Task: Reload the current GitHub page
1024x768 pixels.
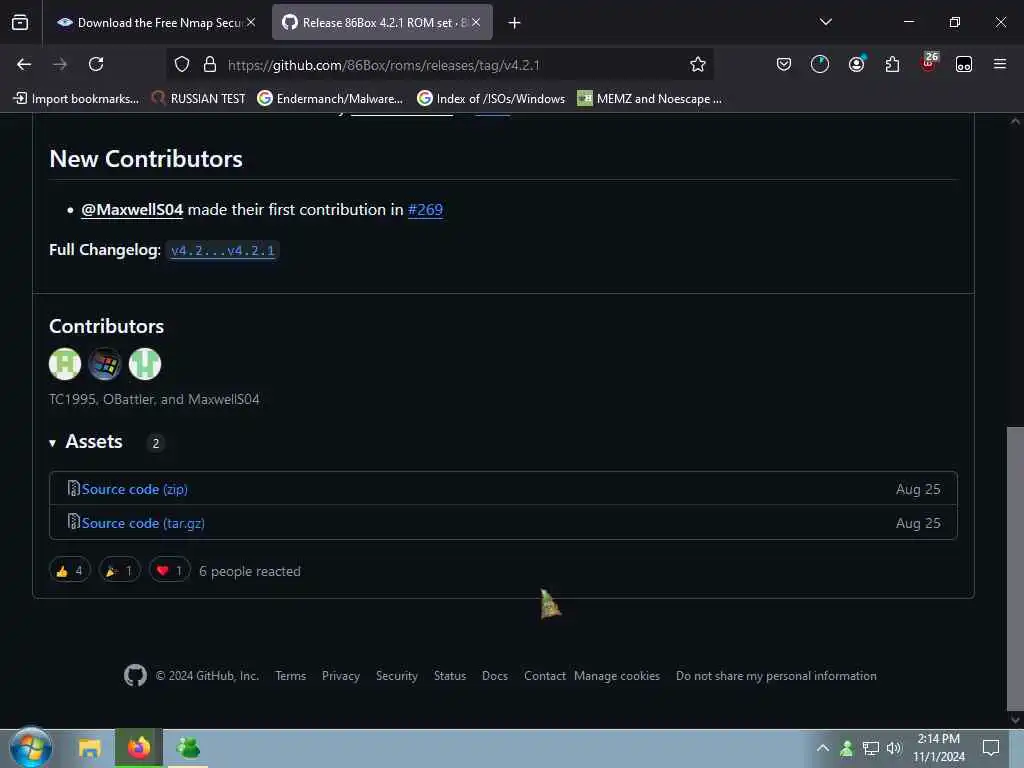Action: [x=96, y=64]
